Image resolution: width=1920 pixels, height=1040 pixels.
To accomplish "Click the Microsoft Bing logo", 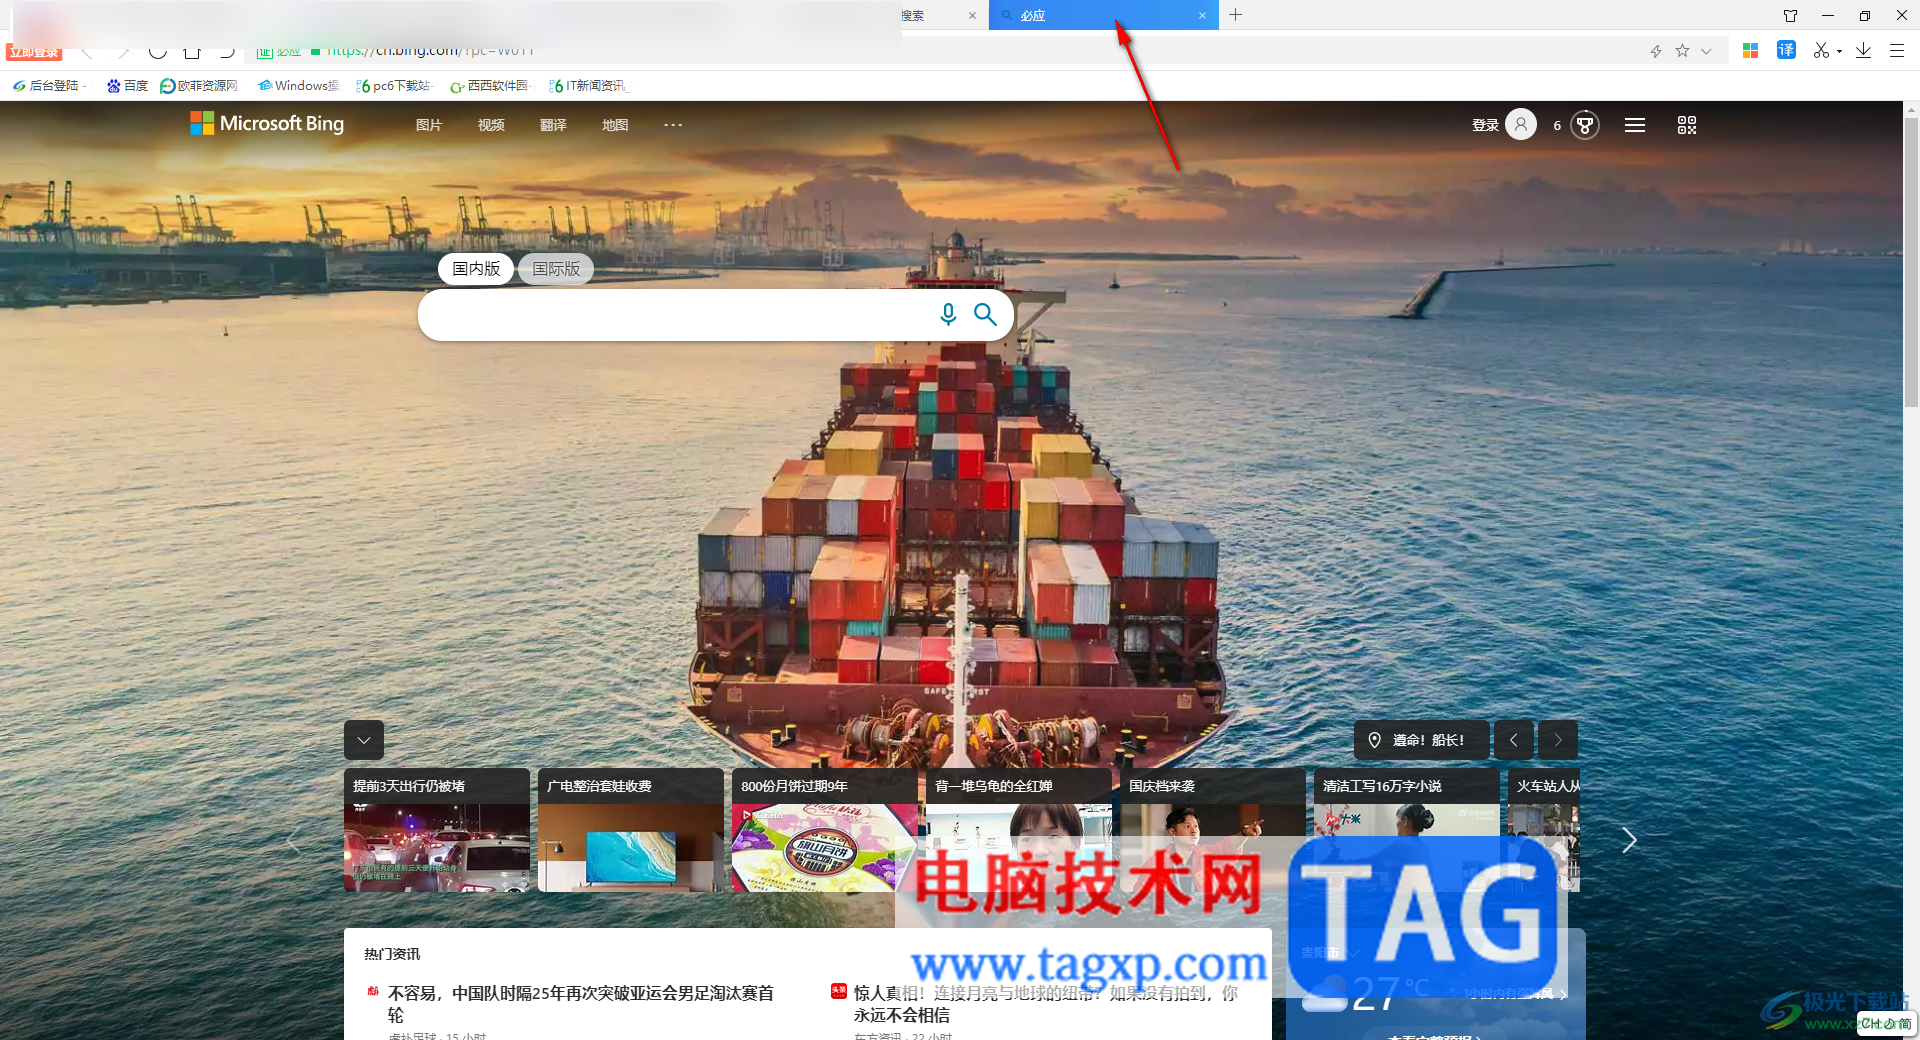I will click(x=267, y=124).
